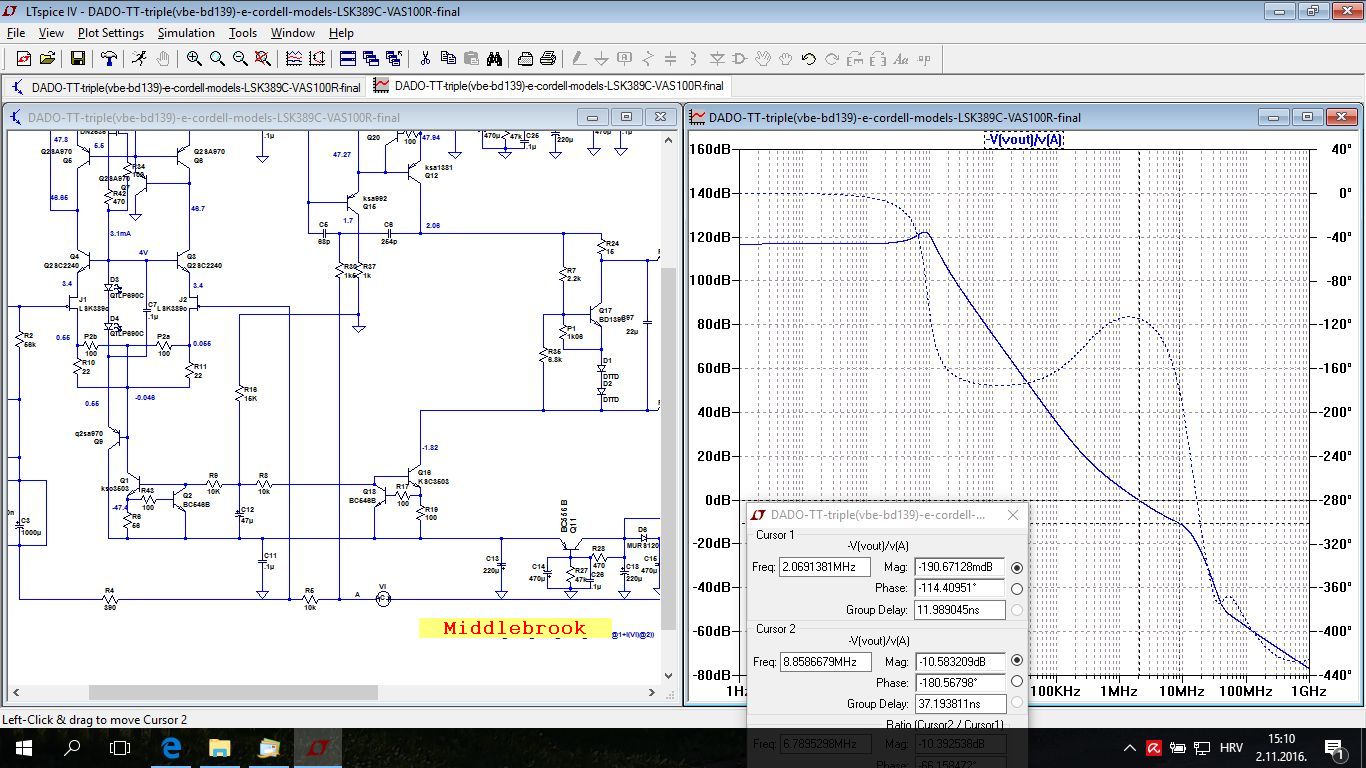The width and height of the screenshot is (1366, 768).
Task: Click Cursor 1 Mag value field
Action: [960, 567]
